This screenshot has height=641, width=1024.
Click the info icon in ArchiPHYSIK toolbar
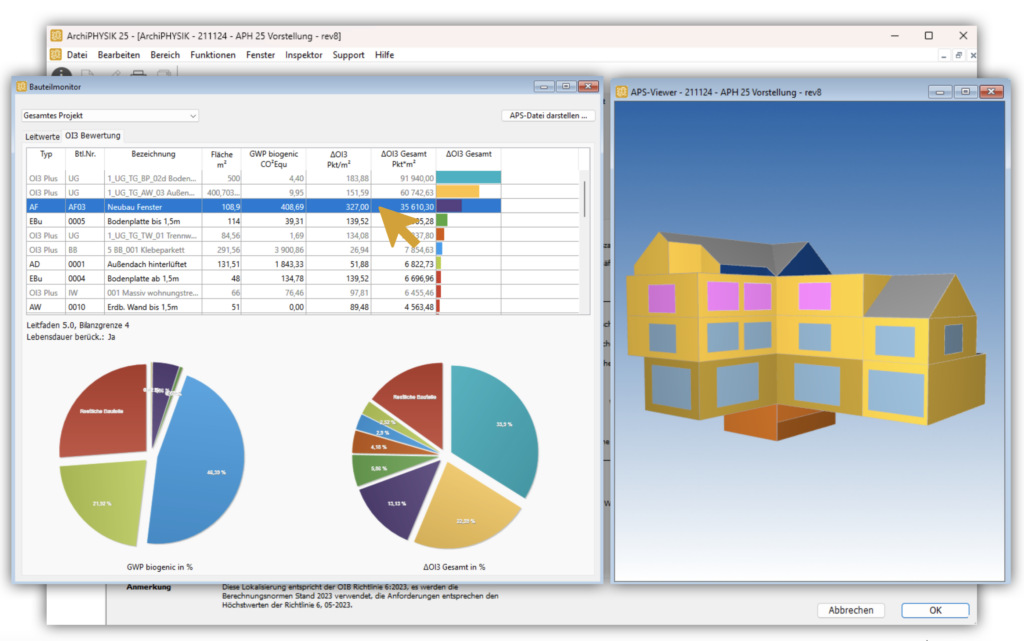point(61,74)
